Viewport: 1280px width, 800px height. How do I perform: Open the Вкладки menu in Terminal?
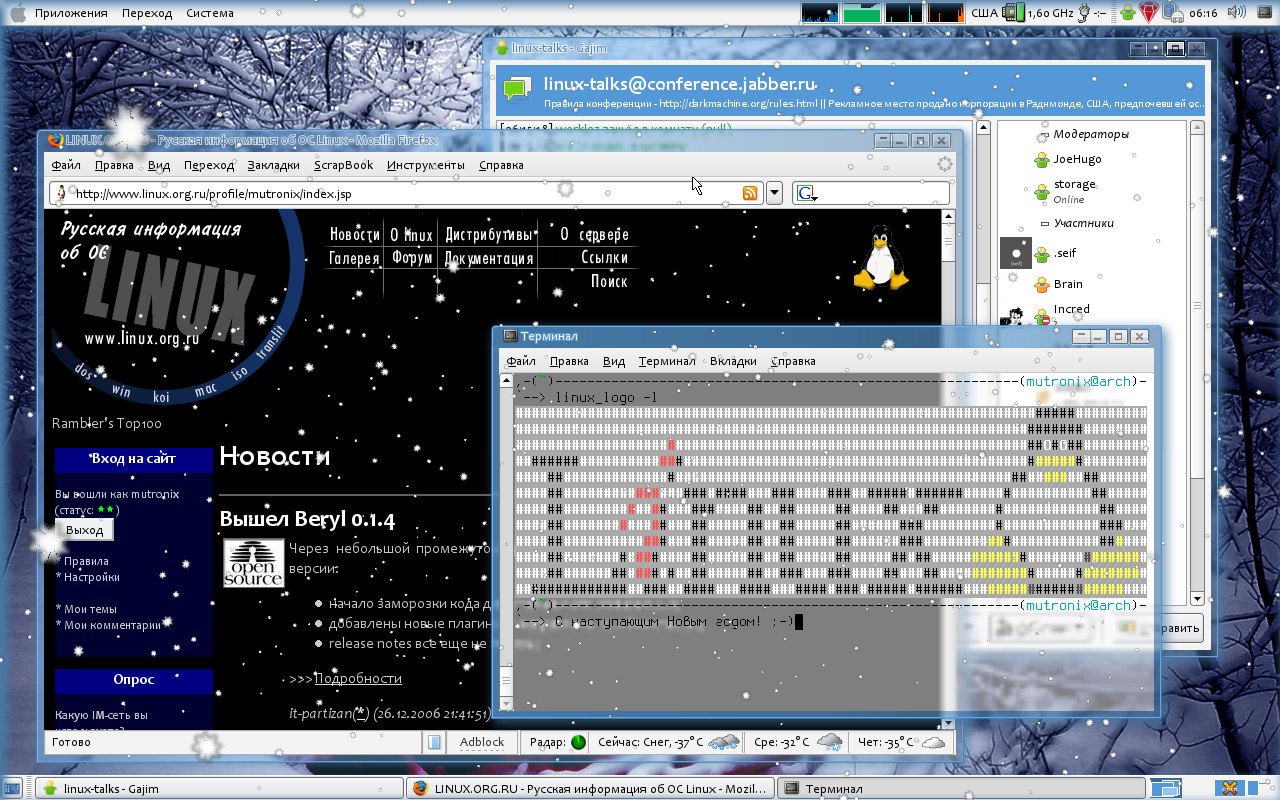(733, 361)
